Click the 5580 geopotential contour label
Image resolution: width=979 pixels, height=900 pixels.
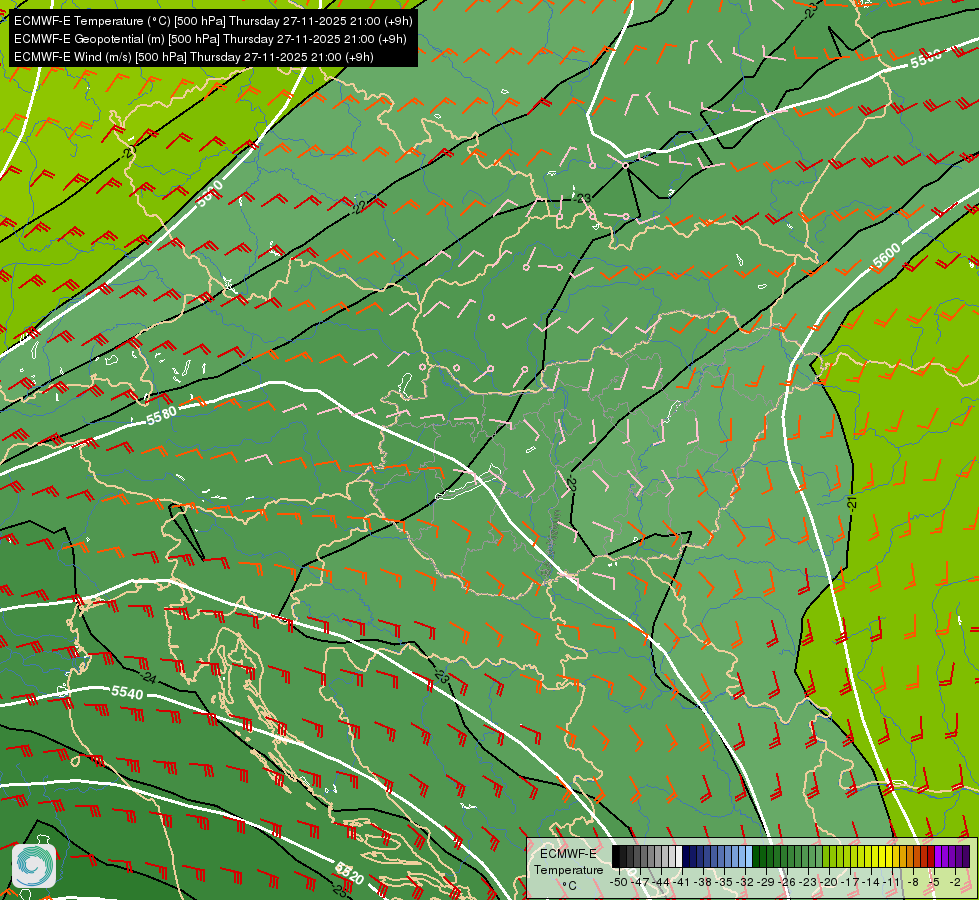pos(162,416)
